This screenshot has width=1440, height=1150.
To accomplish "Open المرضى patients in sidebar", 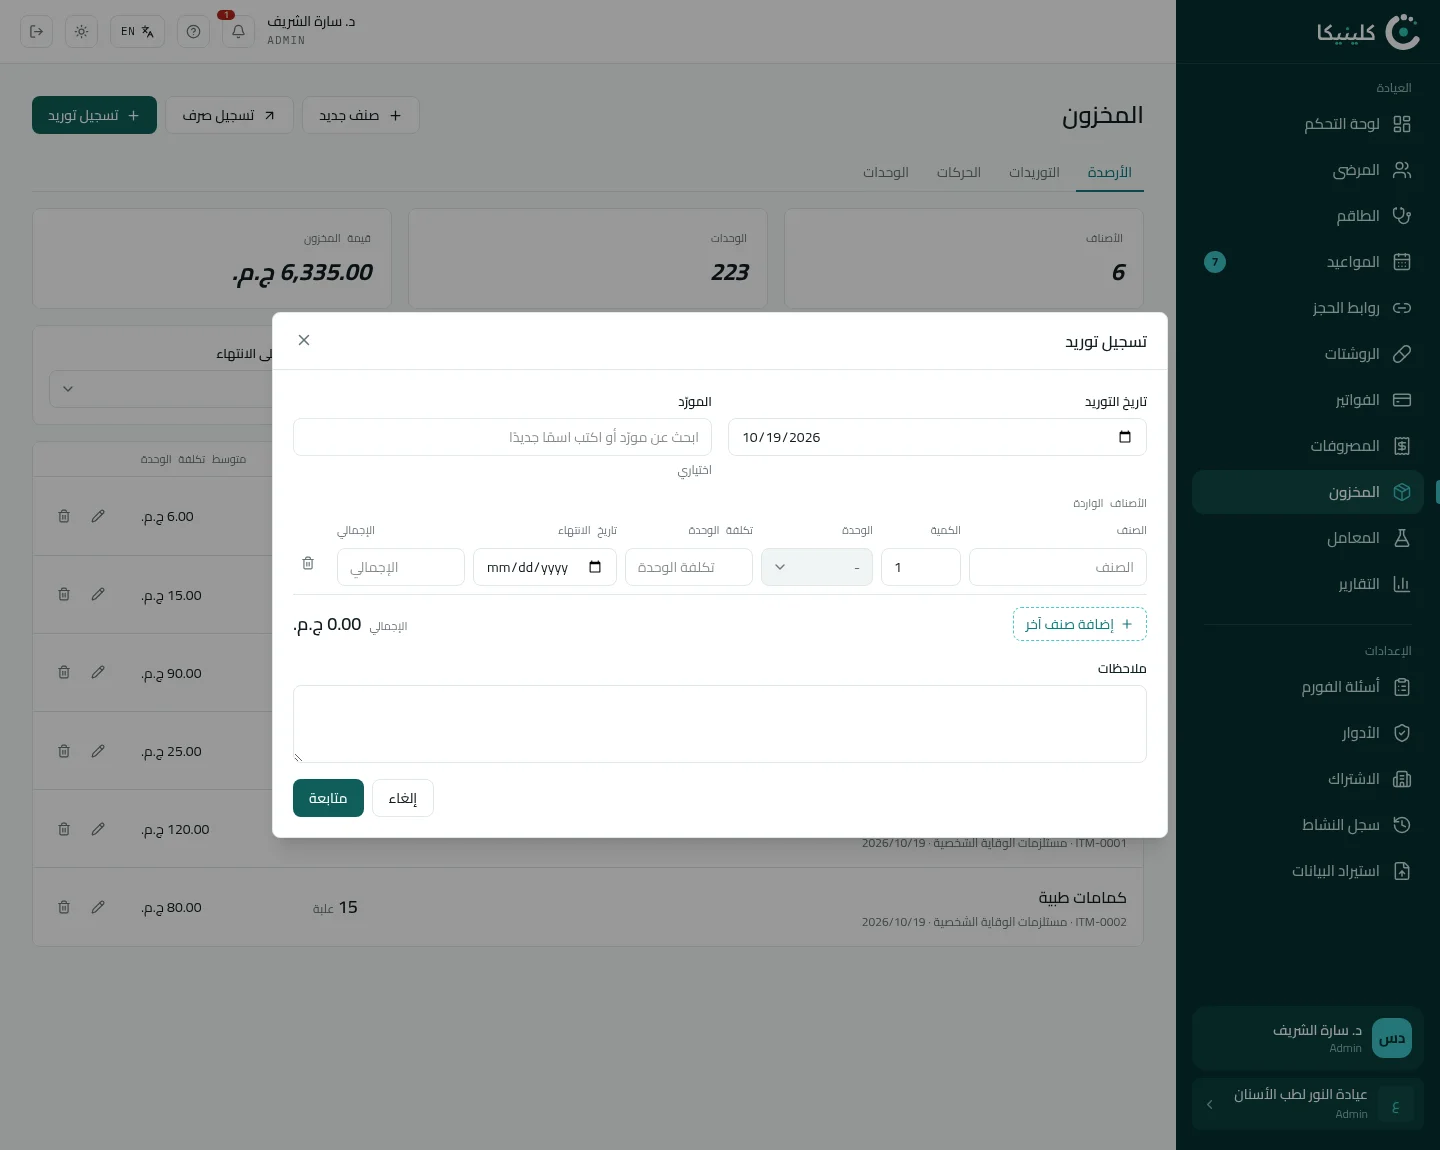I will [1308, 170].
